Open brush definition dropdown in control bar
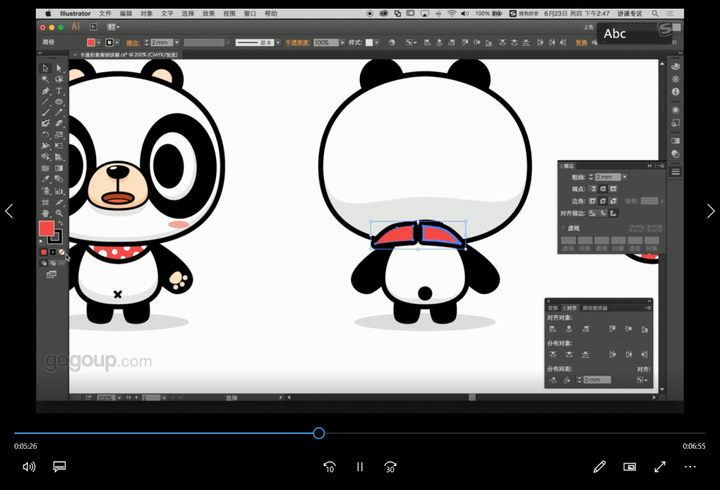720x490 pixels. click(x=278, y=43)
